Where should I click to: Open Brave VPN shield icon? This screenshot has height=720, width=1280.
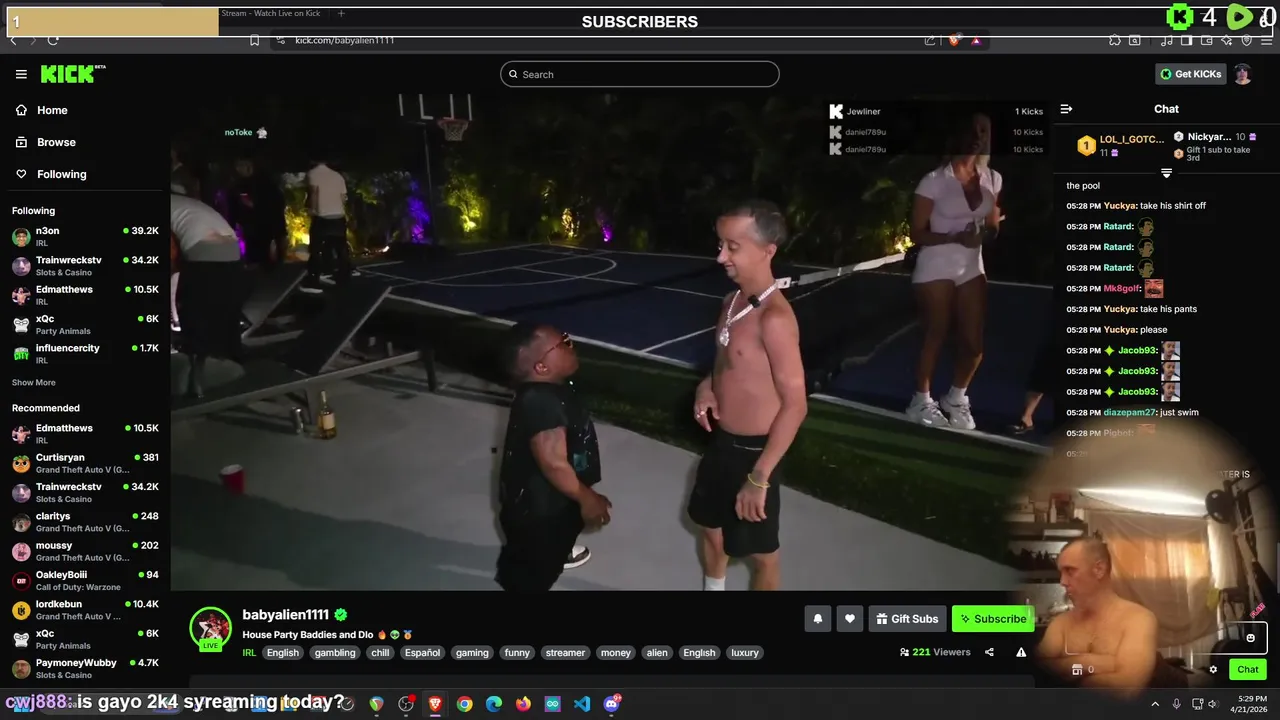point(1246,40)
